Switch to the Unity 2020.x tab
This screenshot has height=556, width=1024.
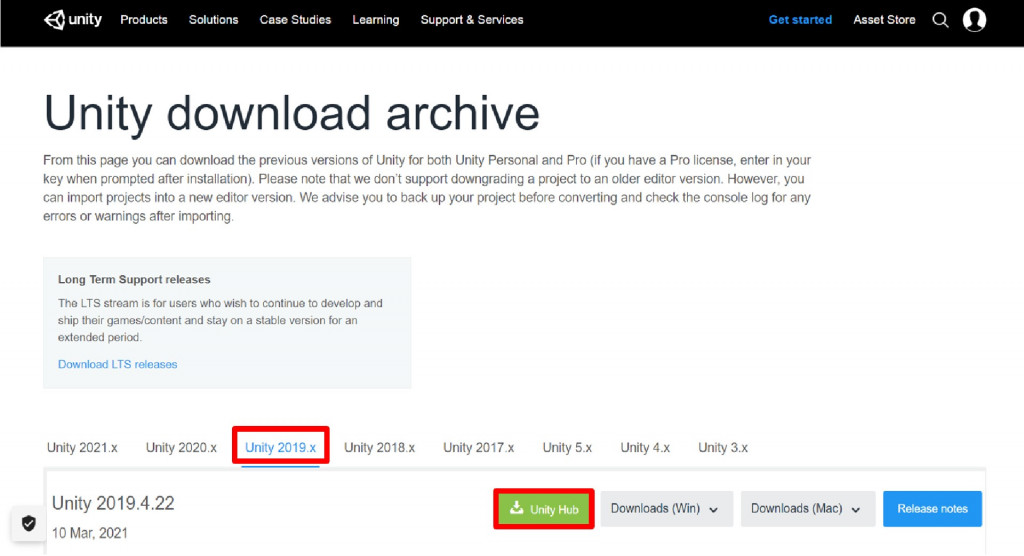(x=181, y=448)
